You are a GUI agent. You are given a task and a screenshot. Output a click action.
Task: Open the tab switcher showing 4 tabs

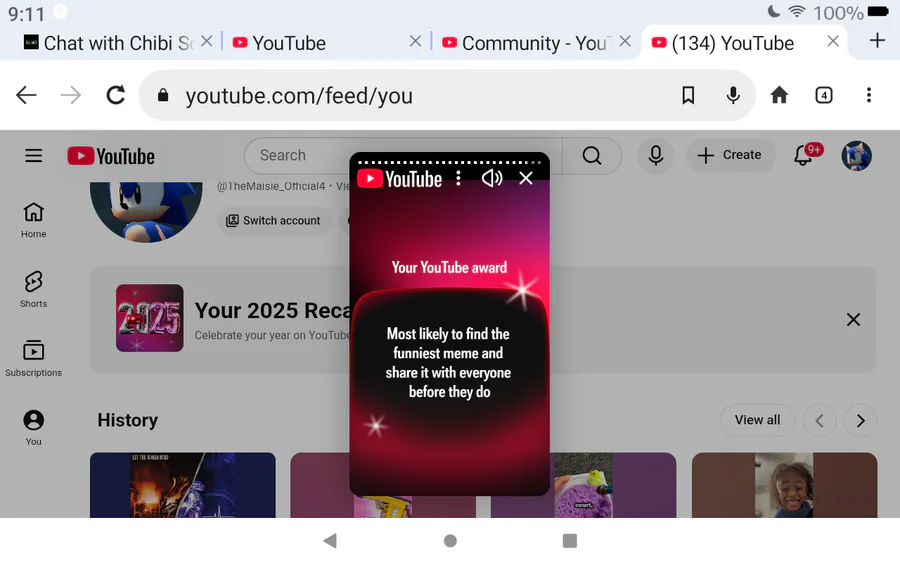click(x=824, y=95)
